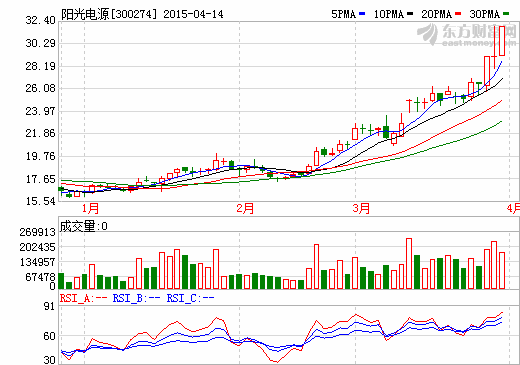Image resolution: width=520 pixels, height=365 pixels.
Task: Click the 1月 date axis label
Action: (x=90, y=208)
